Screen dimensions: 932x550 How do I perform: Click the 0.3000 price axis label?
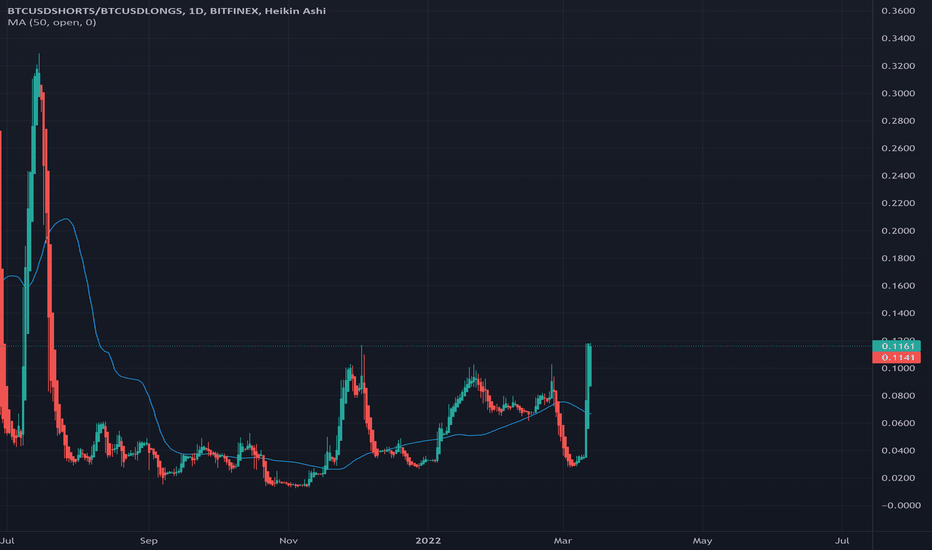tap(898, 93)
